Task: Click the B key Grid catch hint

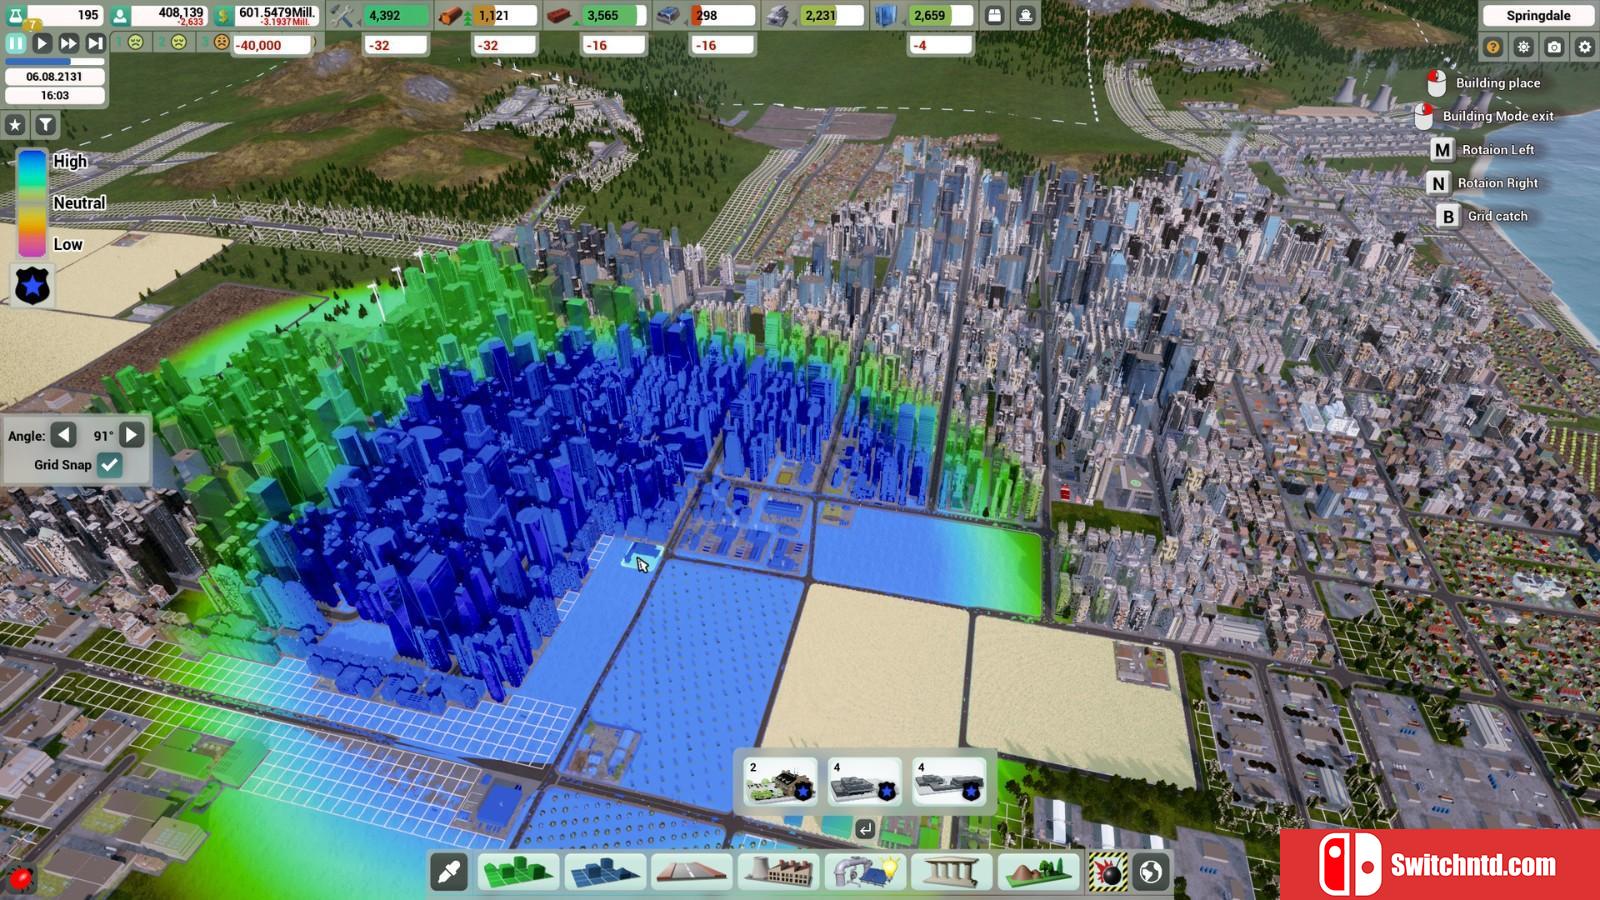Action: point(1482,216)
